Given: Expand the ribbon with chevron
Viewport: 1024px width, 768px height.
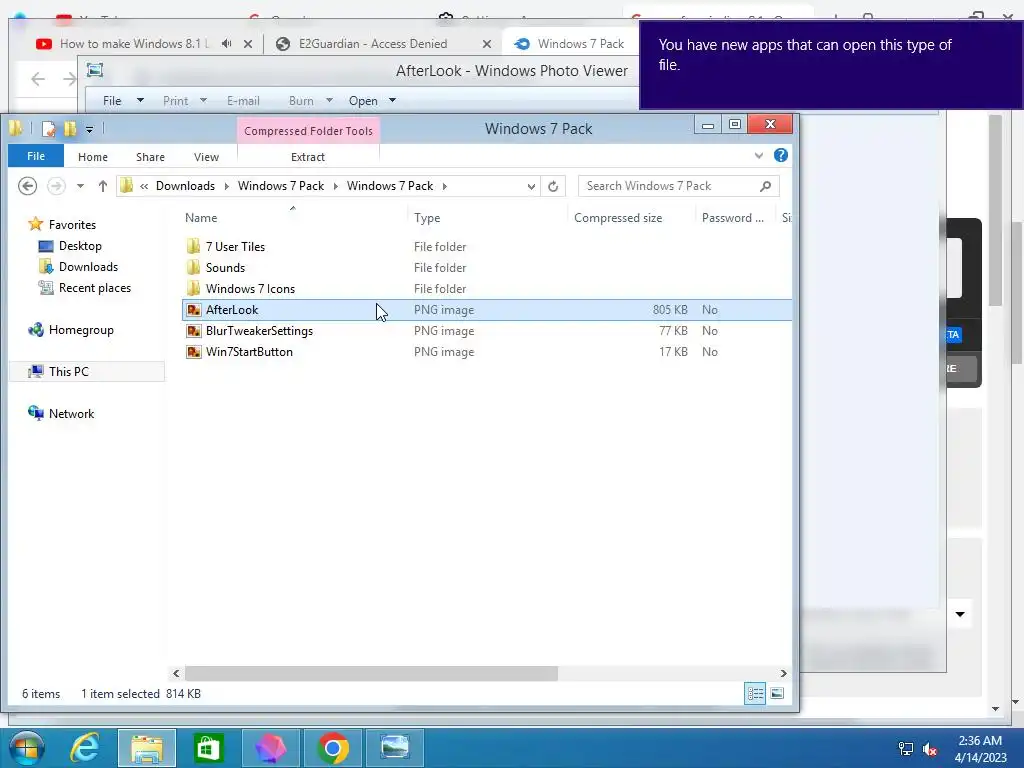Looking at the screenshot, I should pyautogui.click(x=759, y=155).
